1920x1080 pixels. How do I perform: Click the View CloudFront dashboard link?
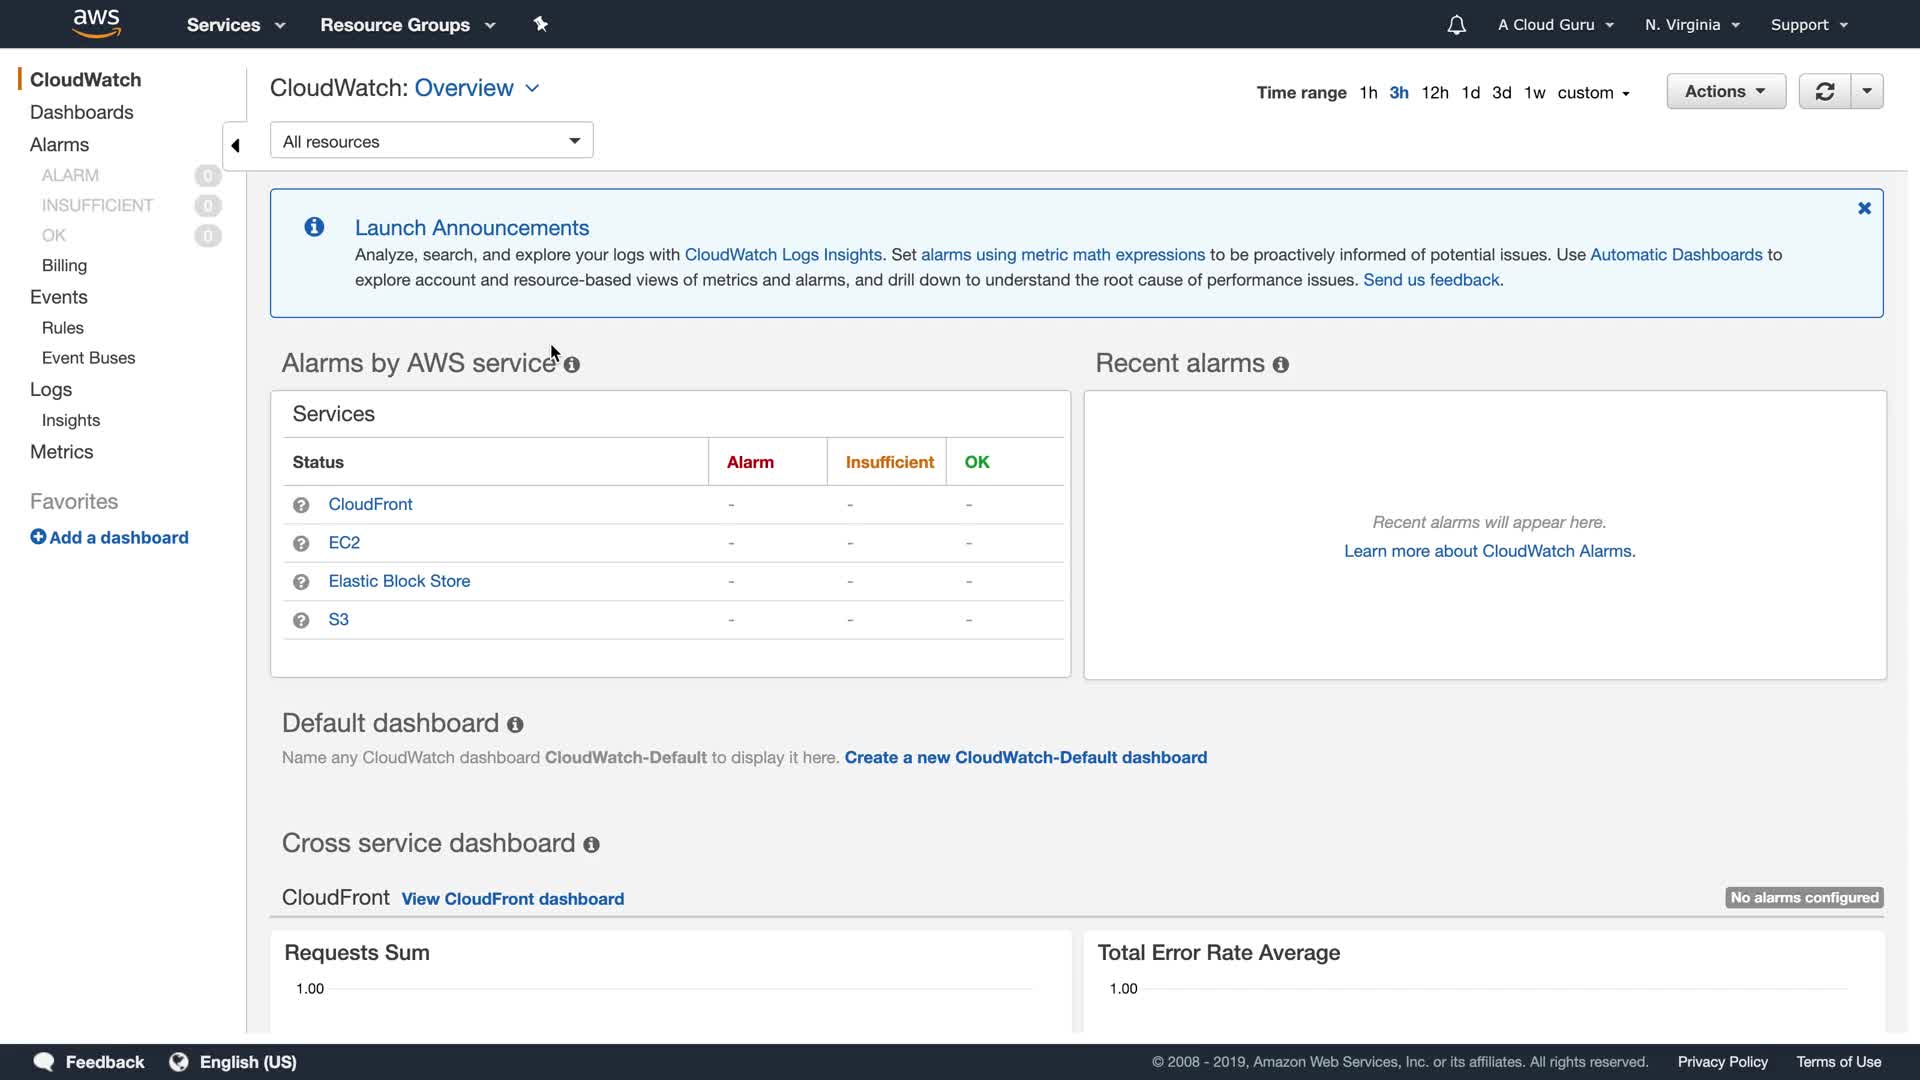512,899
